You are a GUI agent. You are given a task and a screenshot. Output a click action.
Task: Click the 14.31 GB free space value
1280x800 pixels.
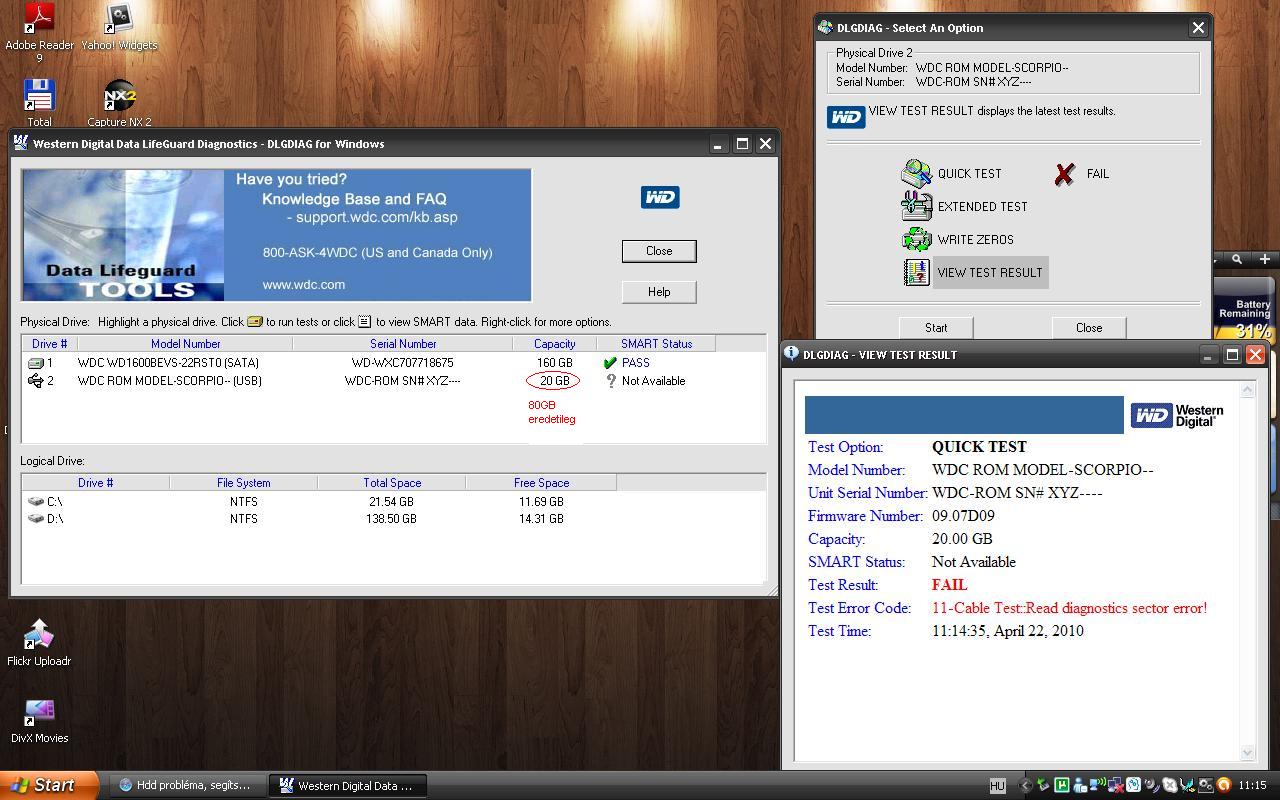pos(541,518)
